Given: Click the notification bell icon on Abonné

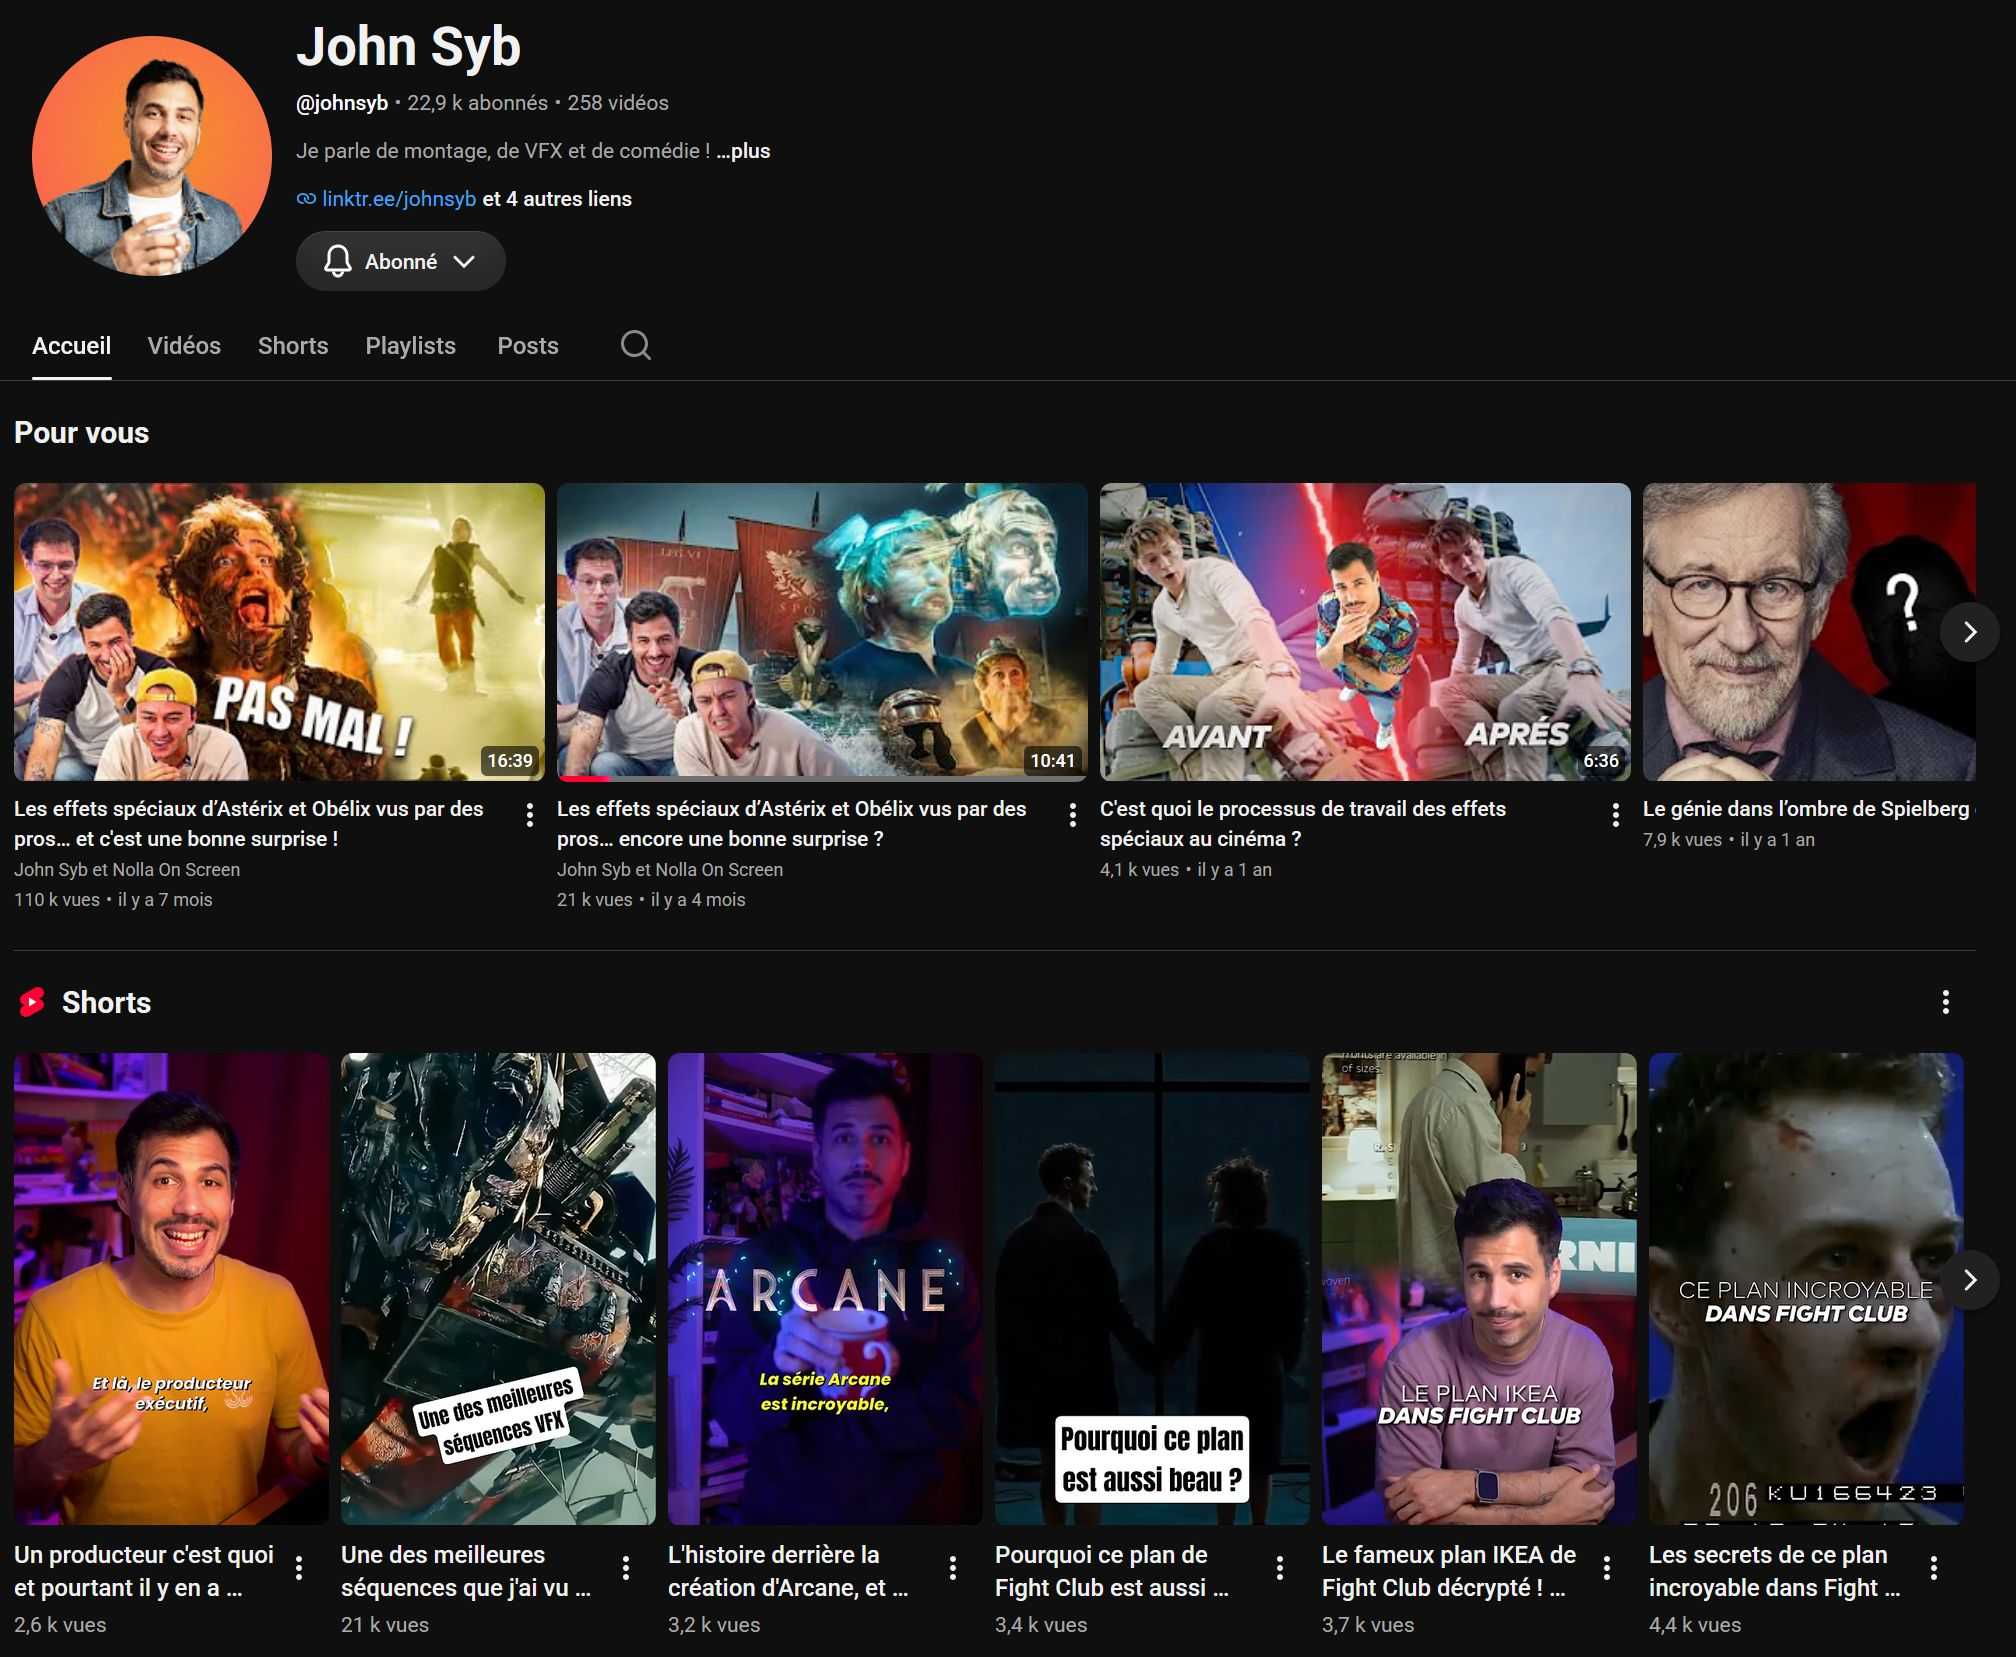Looking at the screenshot, I should pyautogui.click(x=338, y=261).
